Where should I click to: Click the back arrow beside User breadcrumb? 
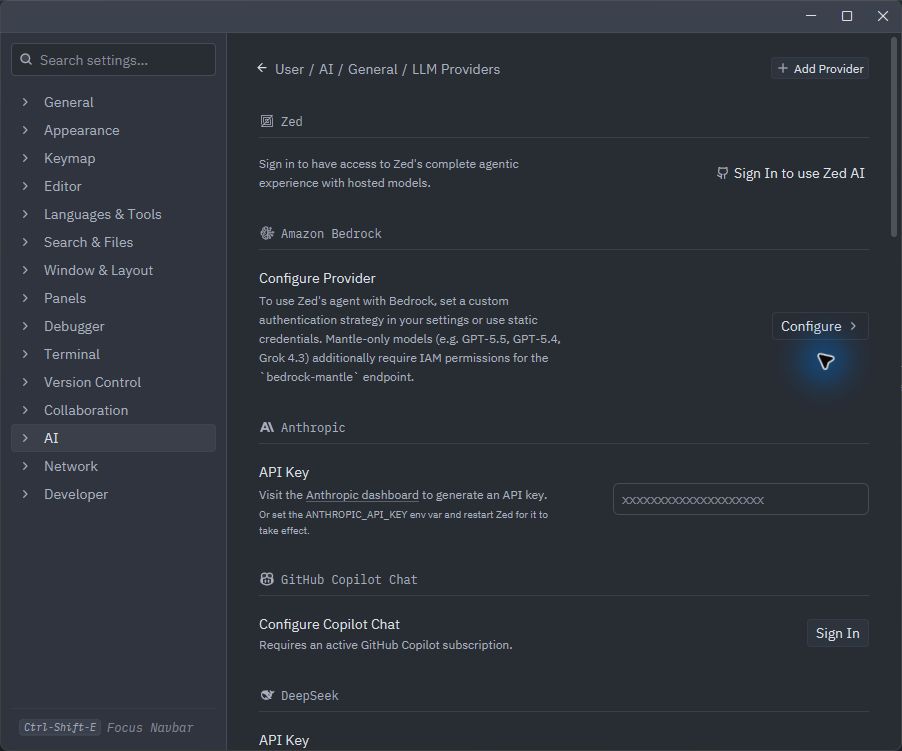click(x=262, y=68)
